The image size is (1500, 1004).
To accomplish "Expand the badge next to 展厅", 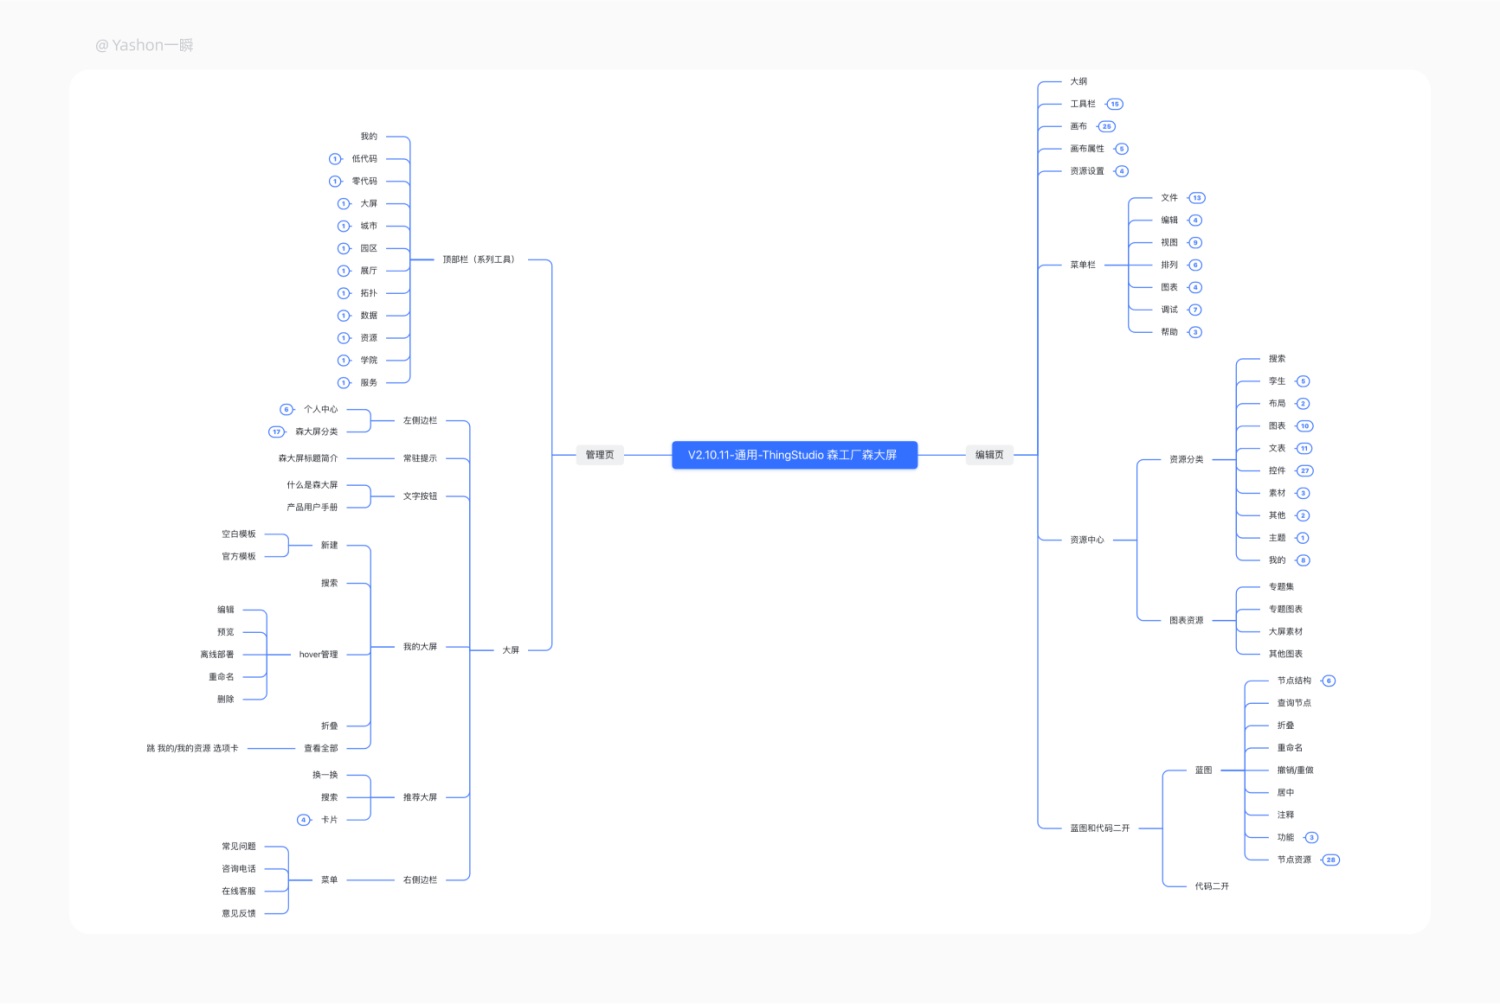I will point(344,271).
